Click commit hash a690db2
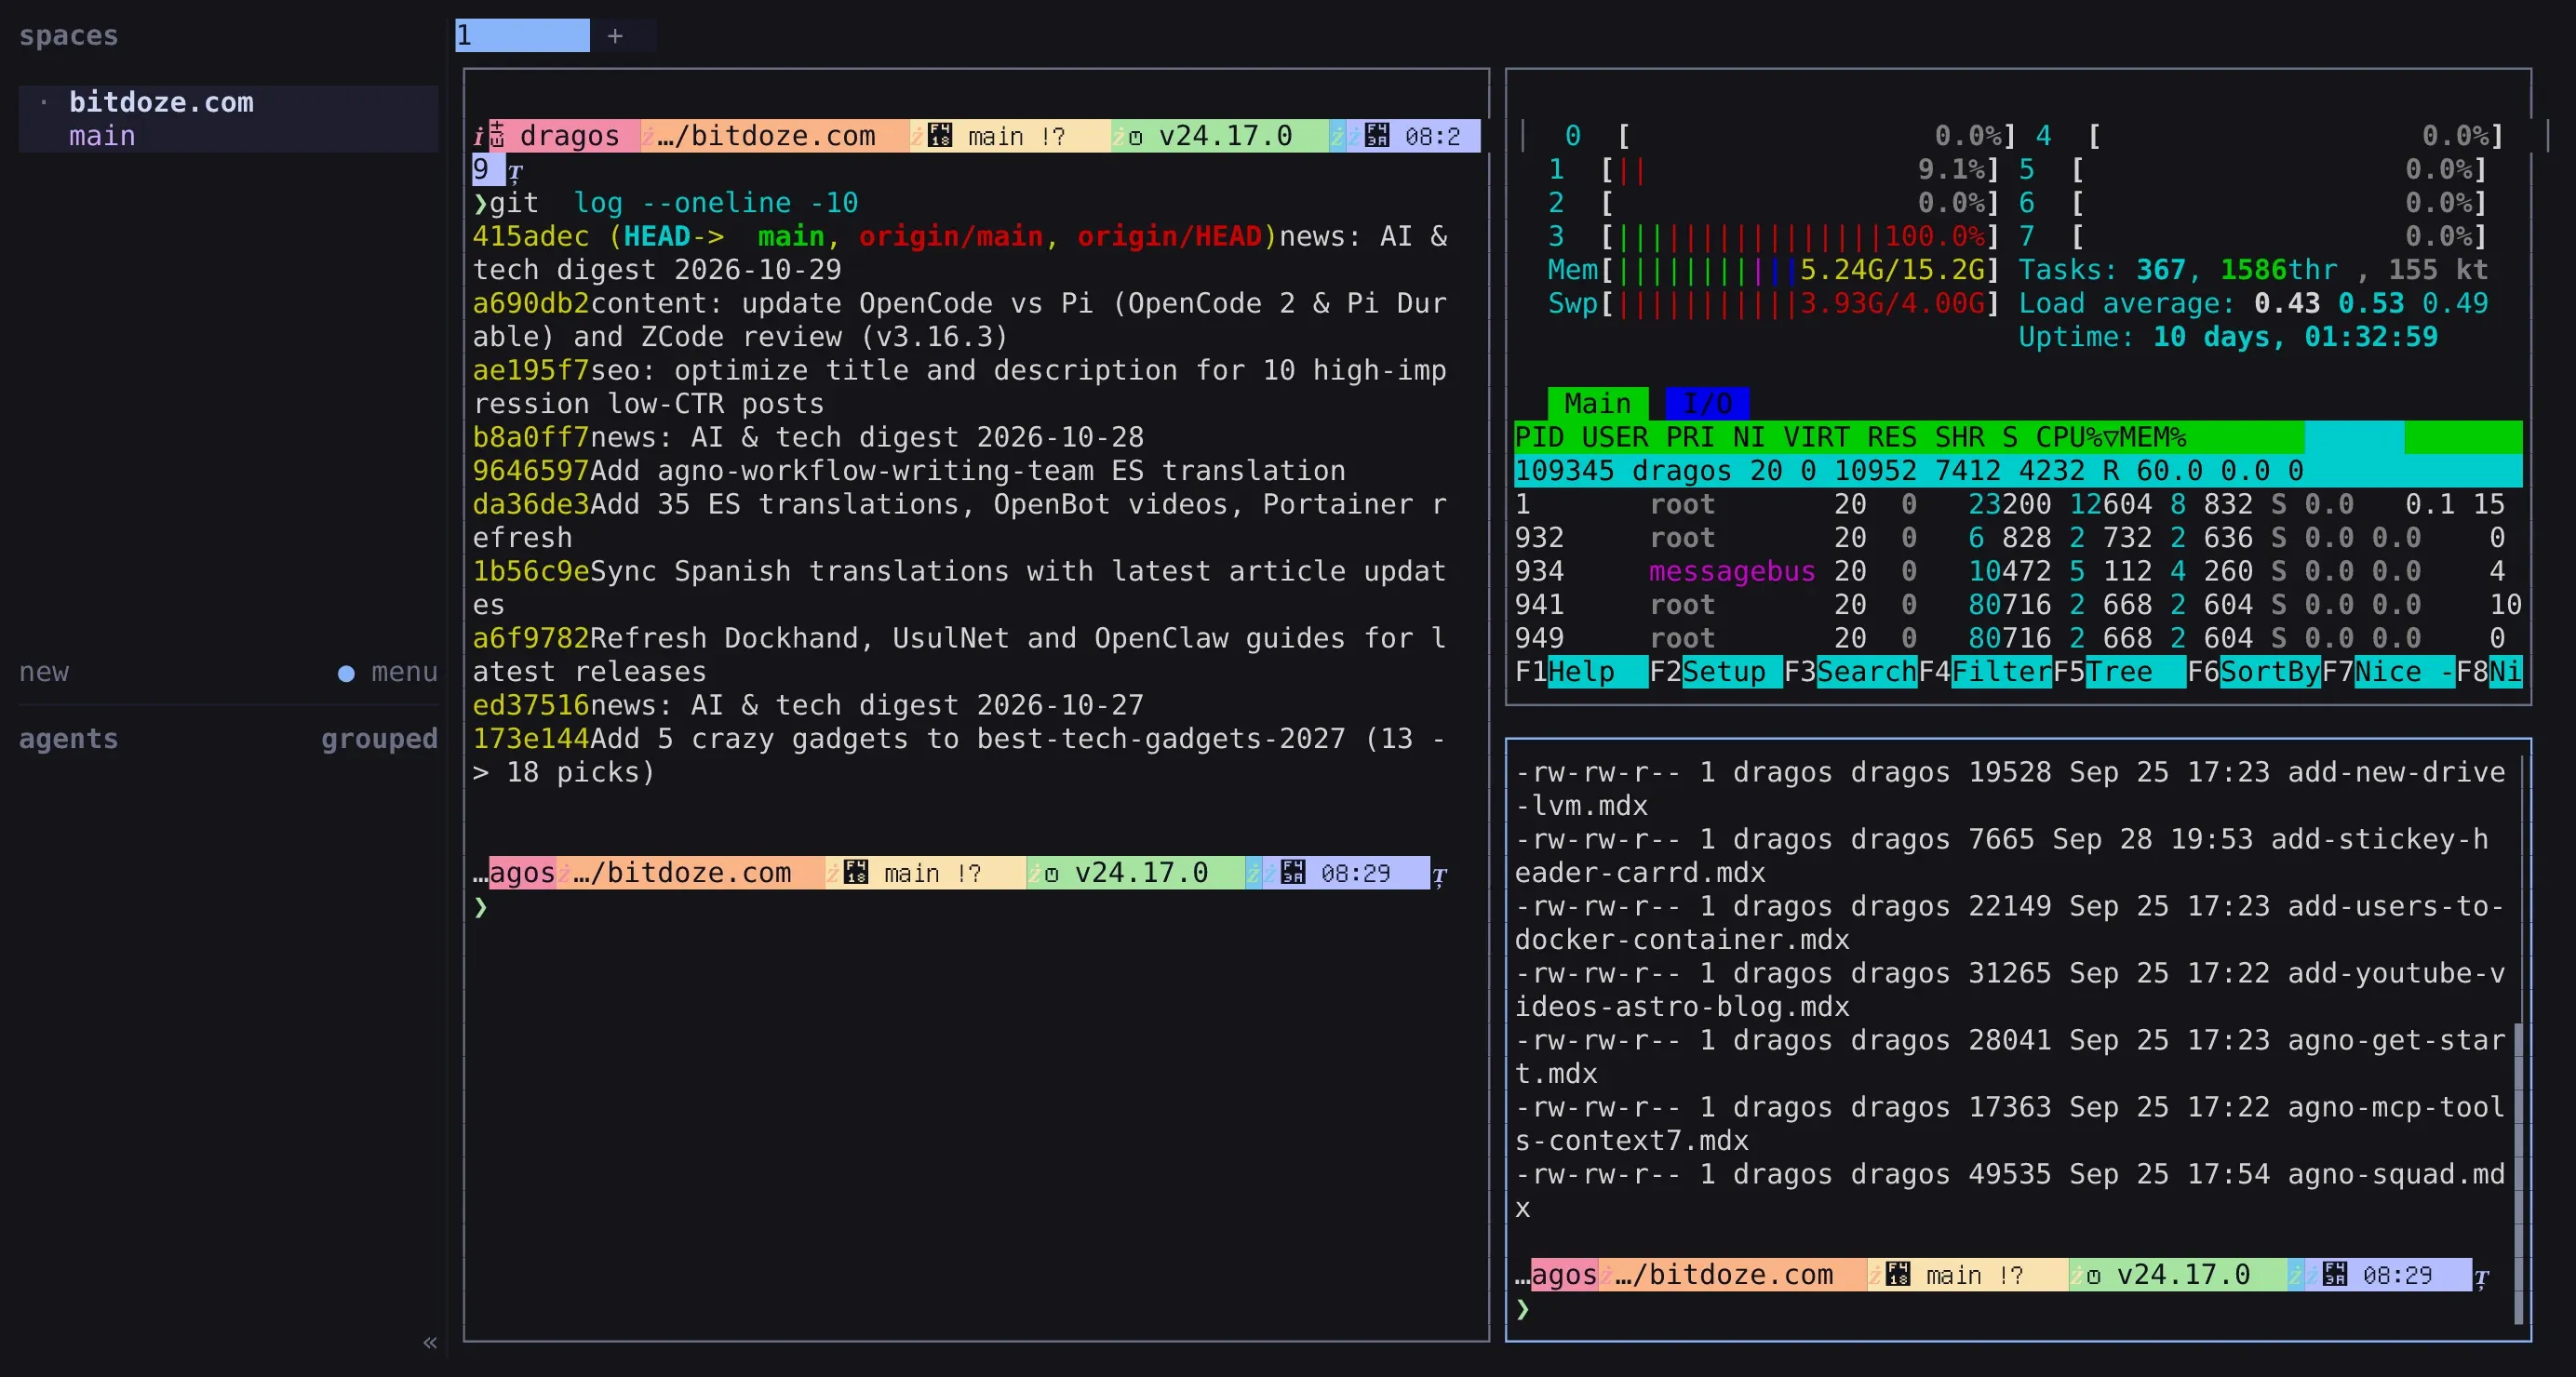2576x1377 pixels. (531, 303)
